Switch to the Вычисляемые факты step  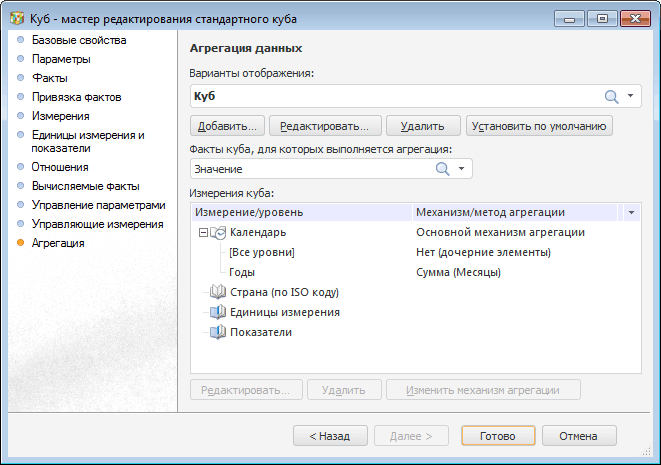click(85, 186)
